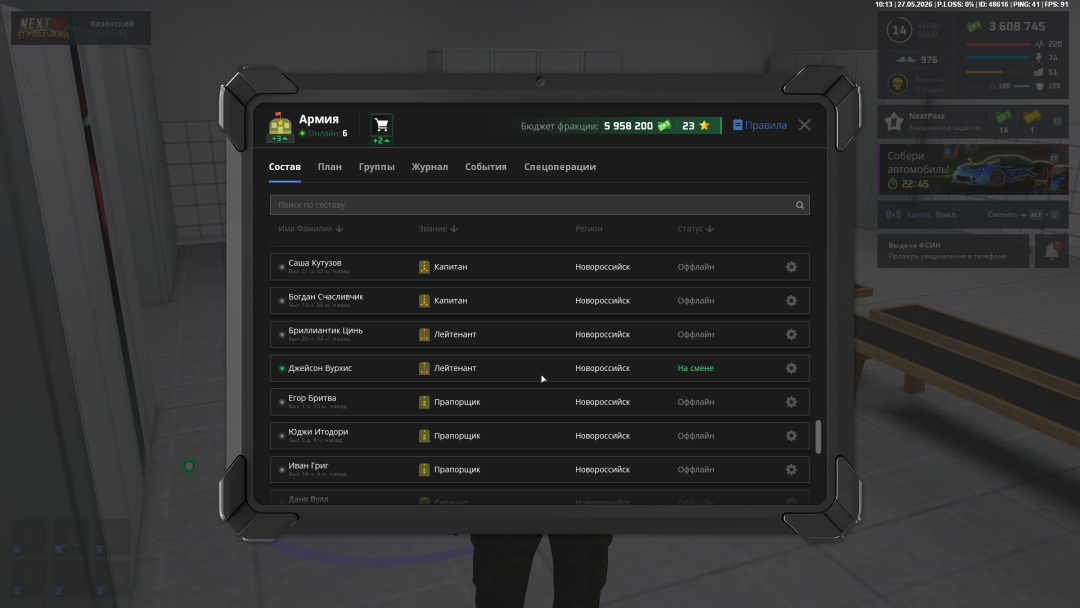The width and height of the screenshot is (1080, 608).
Task: Open settings gear for Егор Бритва
Action: 791,401
